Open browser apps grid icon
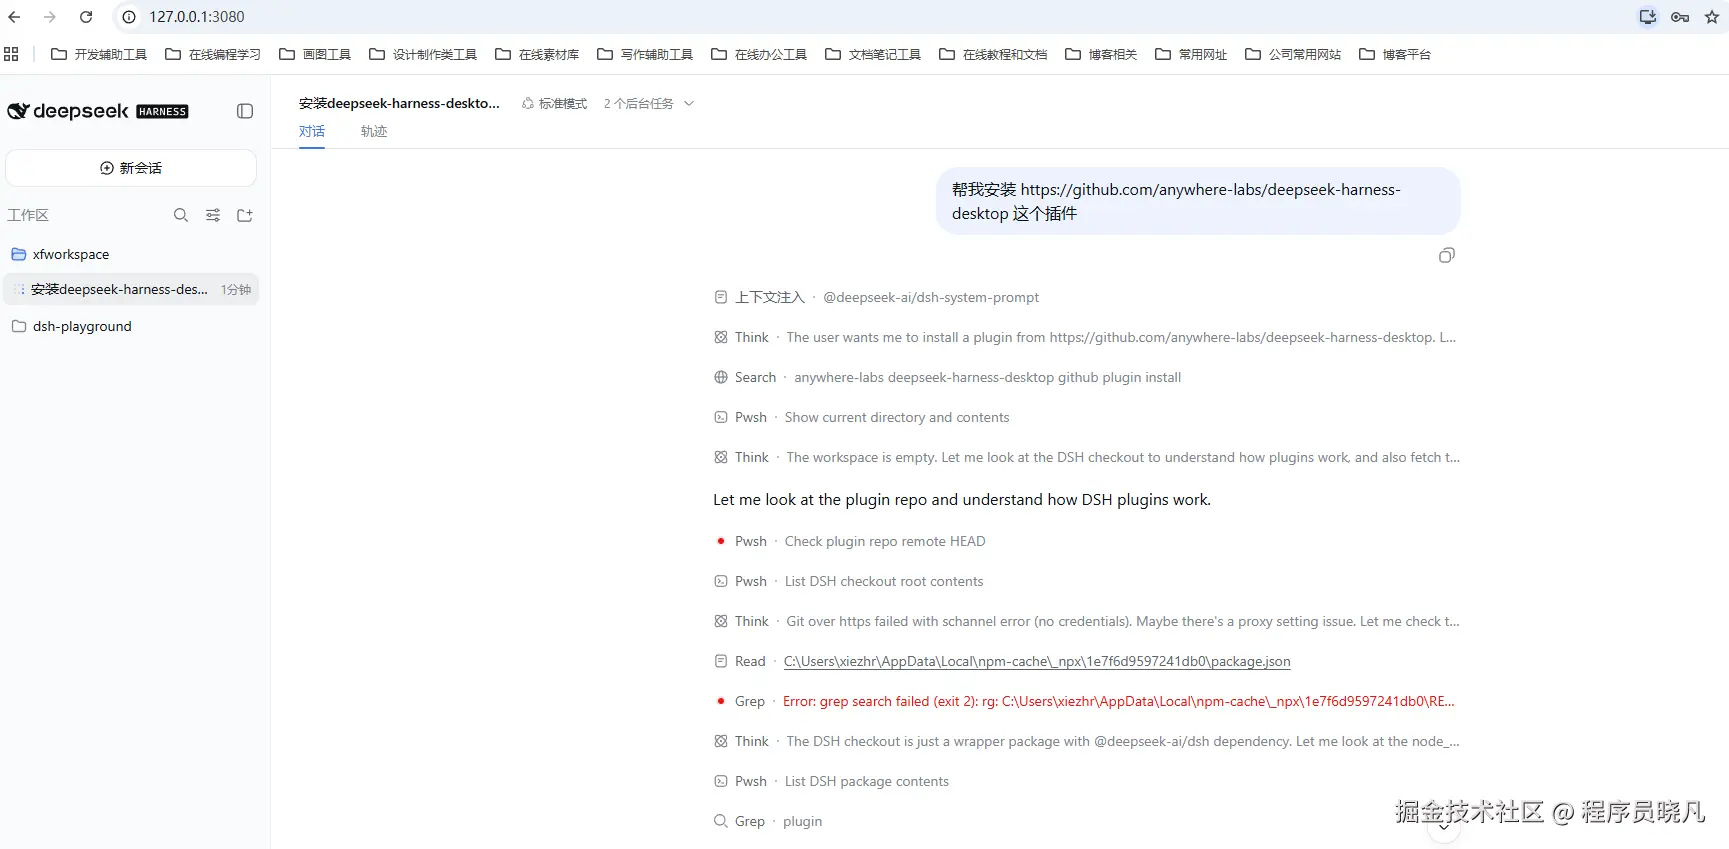The height and width of the screenshot is (849, 1729). pos(12,54)
